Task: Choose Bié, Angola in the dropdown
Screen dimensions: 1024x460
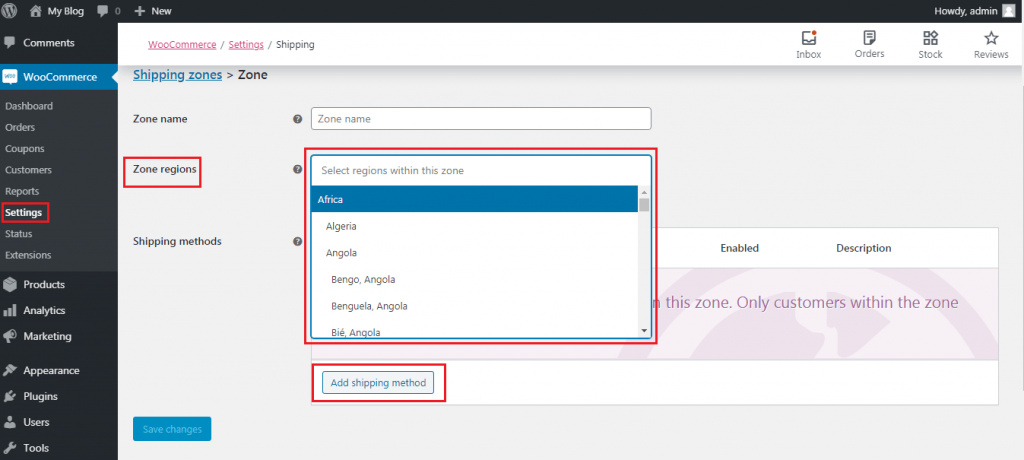Action: 475,331
